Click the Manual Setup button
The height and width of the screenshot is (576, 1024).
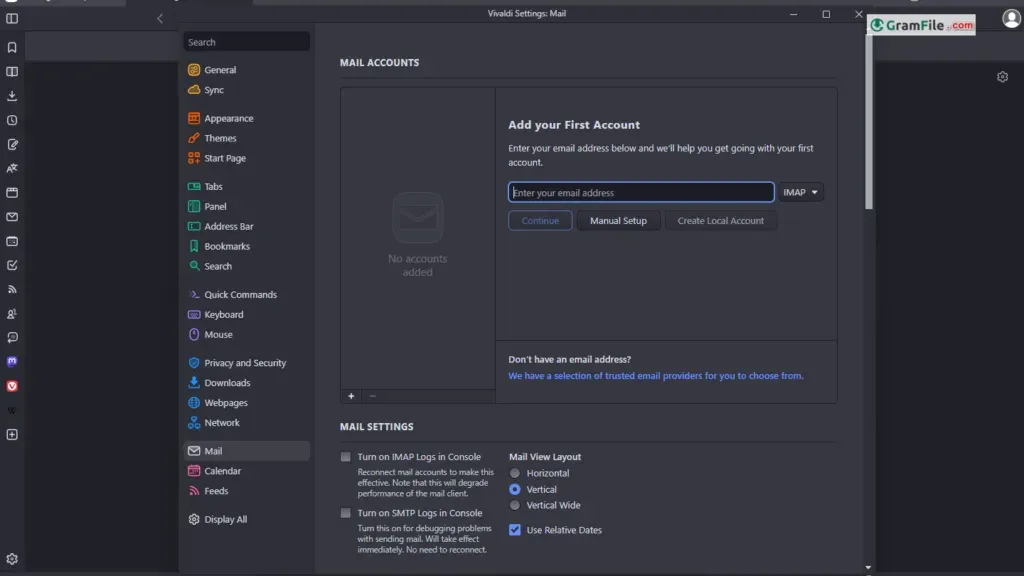[618, 221]
